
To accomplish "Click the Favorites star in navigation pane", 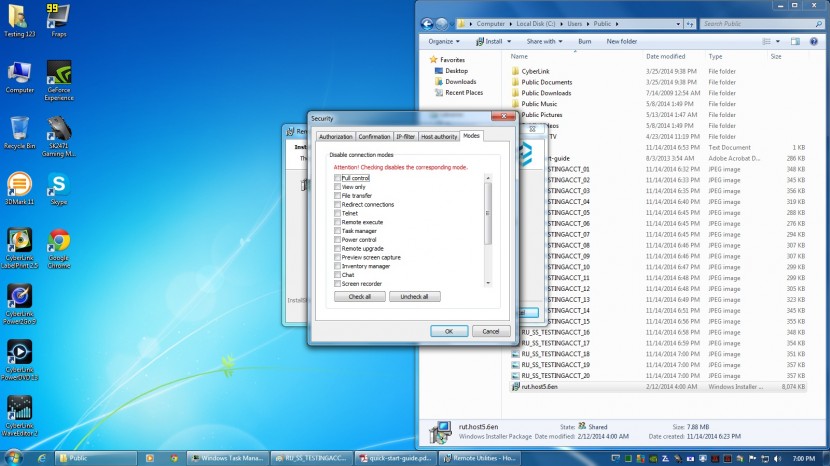I will tap(434, 59).
